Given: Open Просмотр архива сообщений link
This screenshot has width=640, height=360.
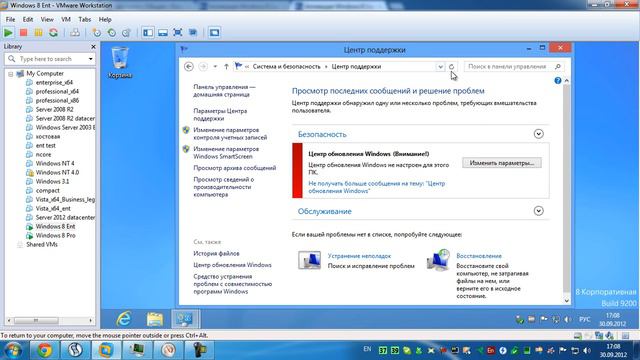Looking at the screenshot, I should (x=235, y=168).
